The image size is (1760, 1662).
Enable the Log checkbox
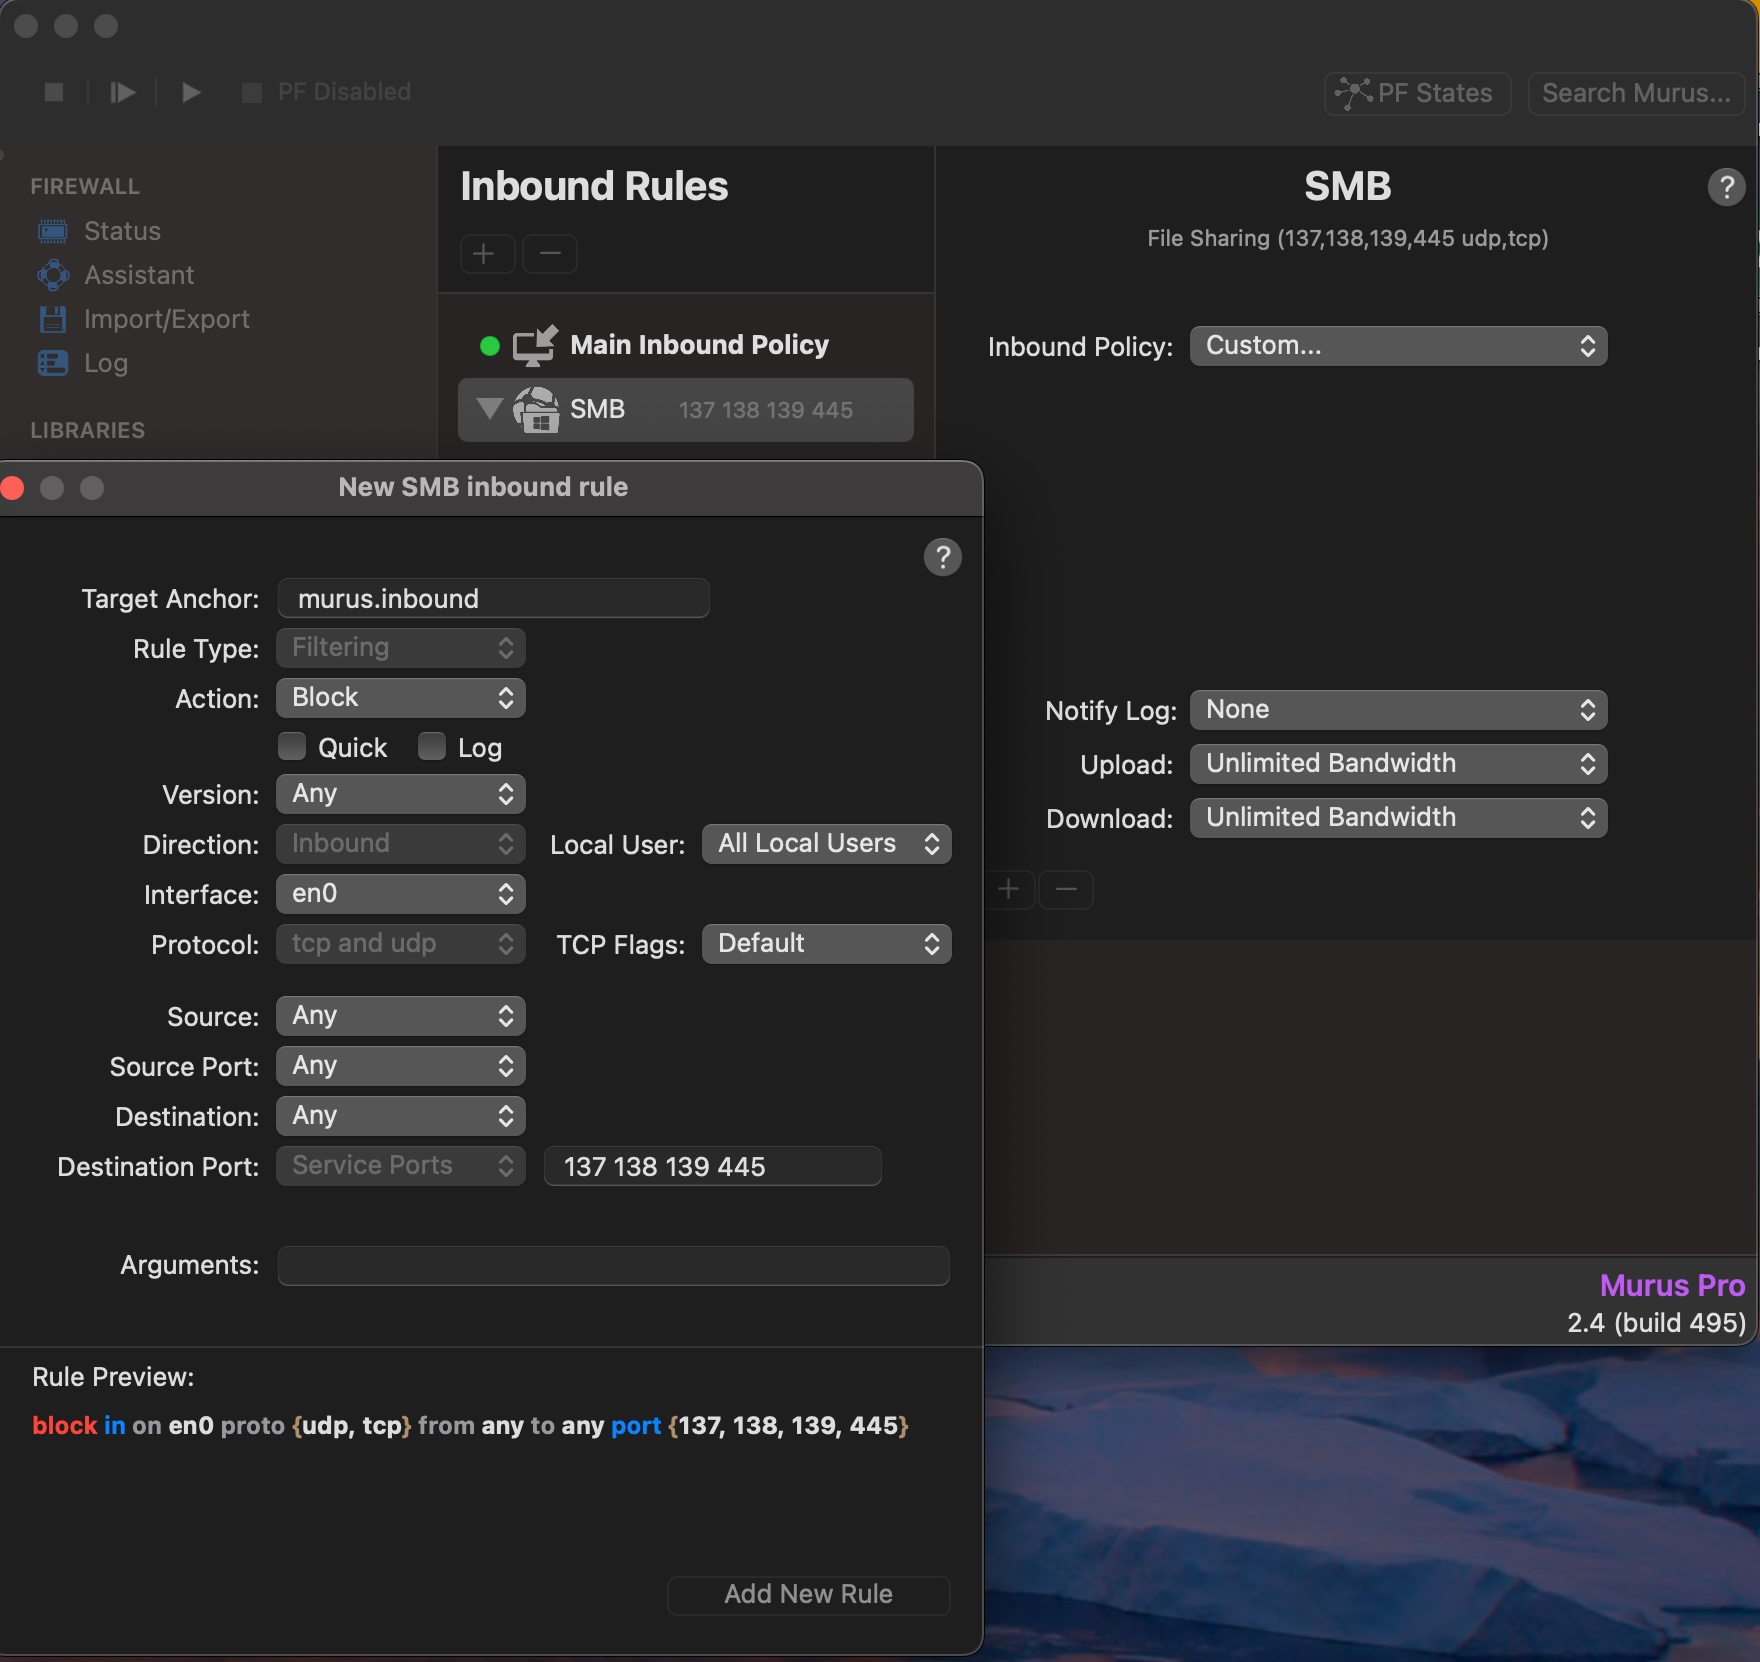click(x=432, y=746)
